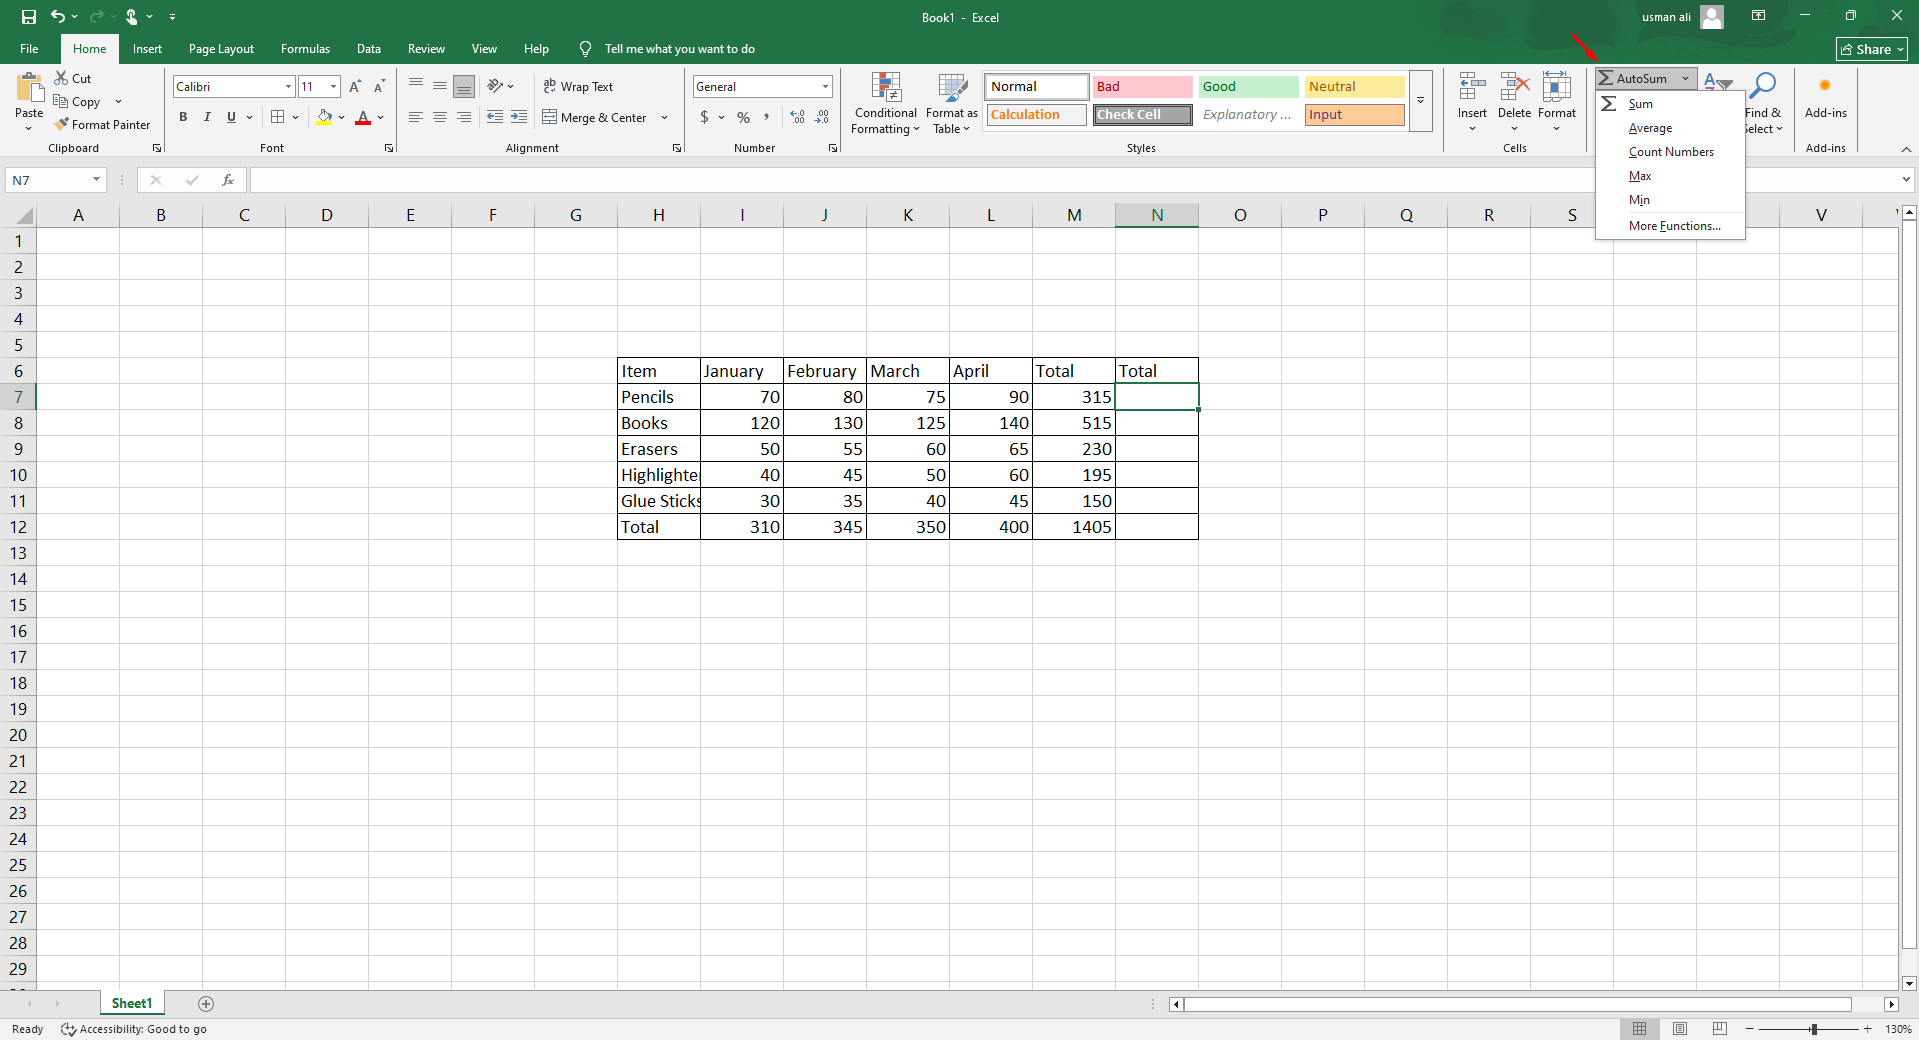
Task: Click the AutoSum button
Action: (1635, 78)
